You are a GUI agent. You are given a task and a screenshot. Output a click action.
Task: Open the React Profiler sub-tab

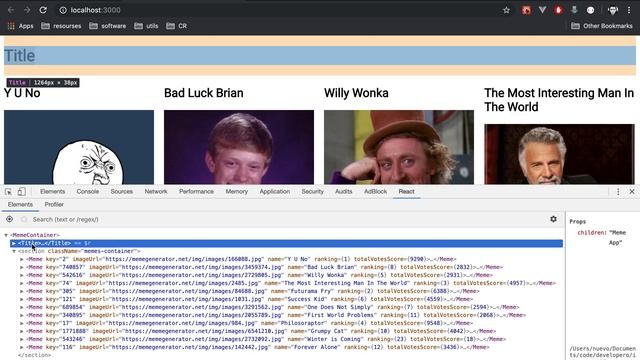[x=54, y=204]
